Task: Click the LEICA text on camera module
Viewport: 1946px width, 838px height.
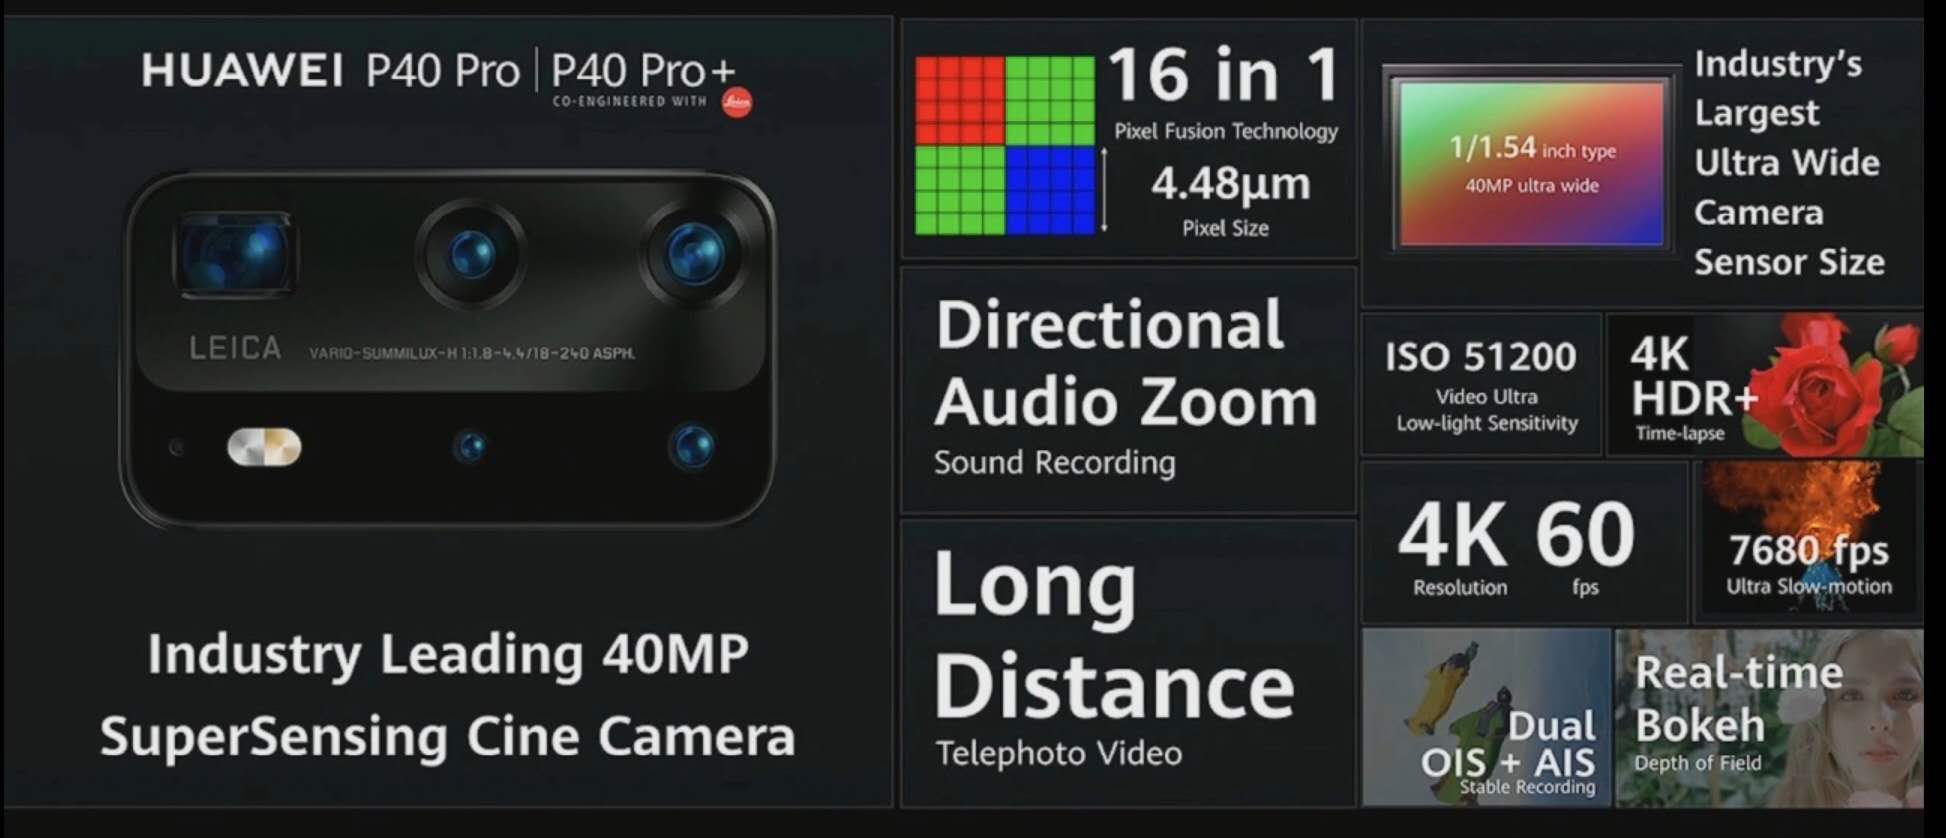Action: (x=236, y=348)
